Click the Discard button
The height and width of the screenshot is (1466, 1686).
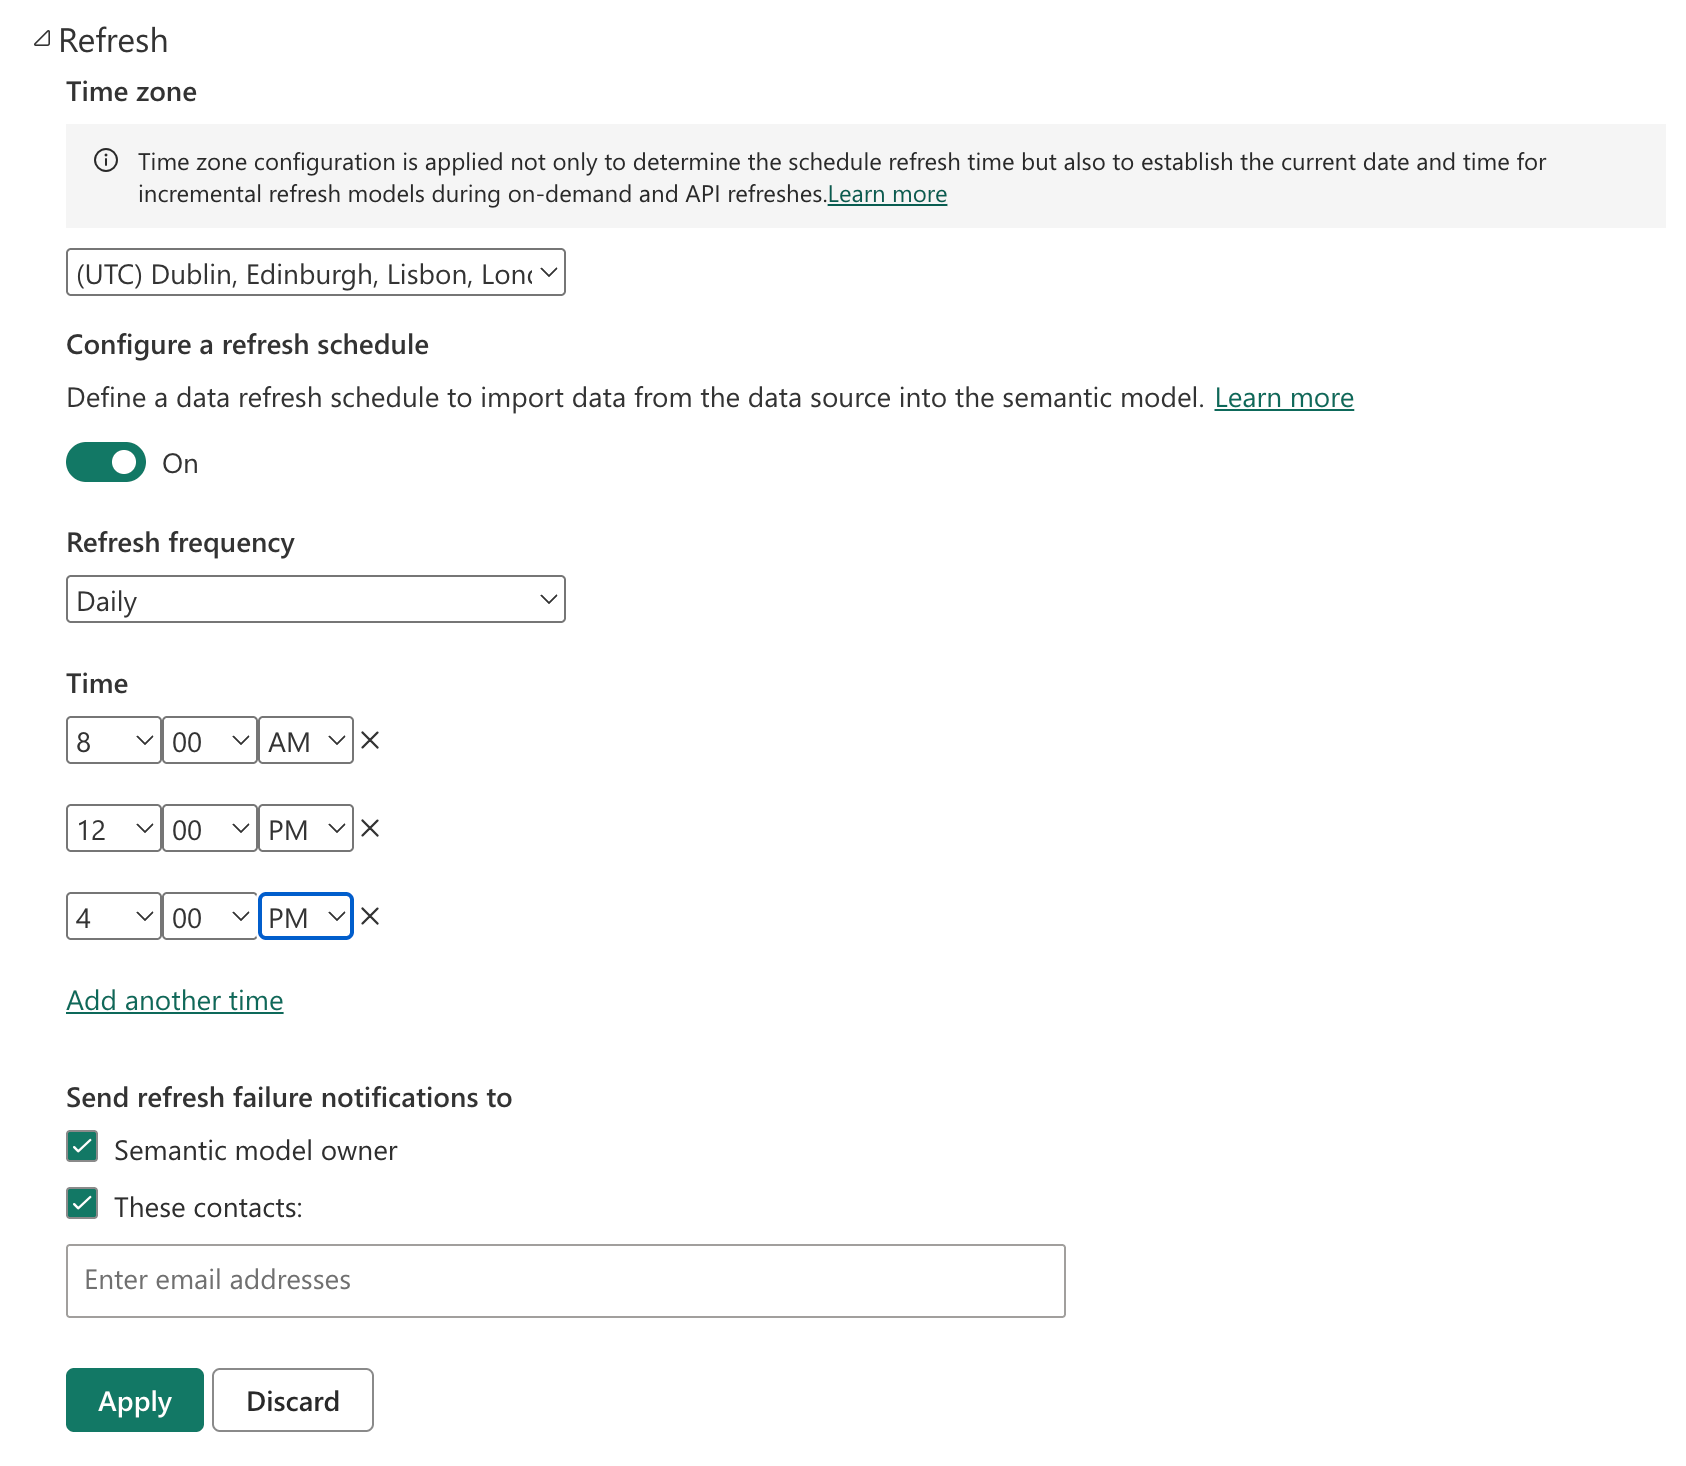(x=292, y=1400)
